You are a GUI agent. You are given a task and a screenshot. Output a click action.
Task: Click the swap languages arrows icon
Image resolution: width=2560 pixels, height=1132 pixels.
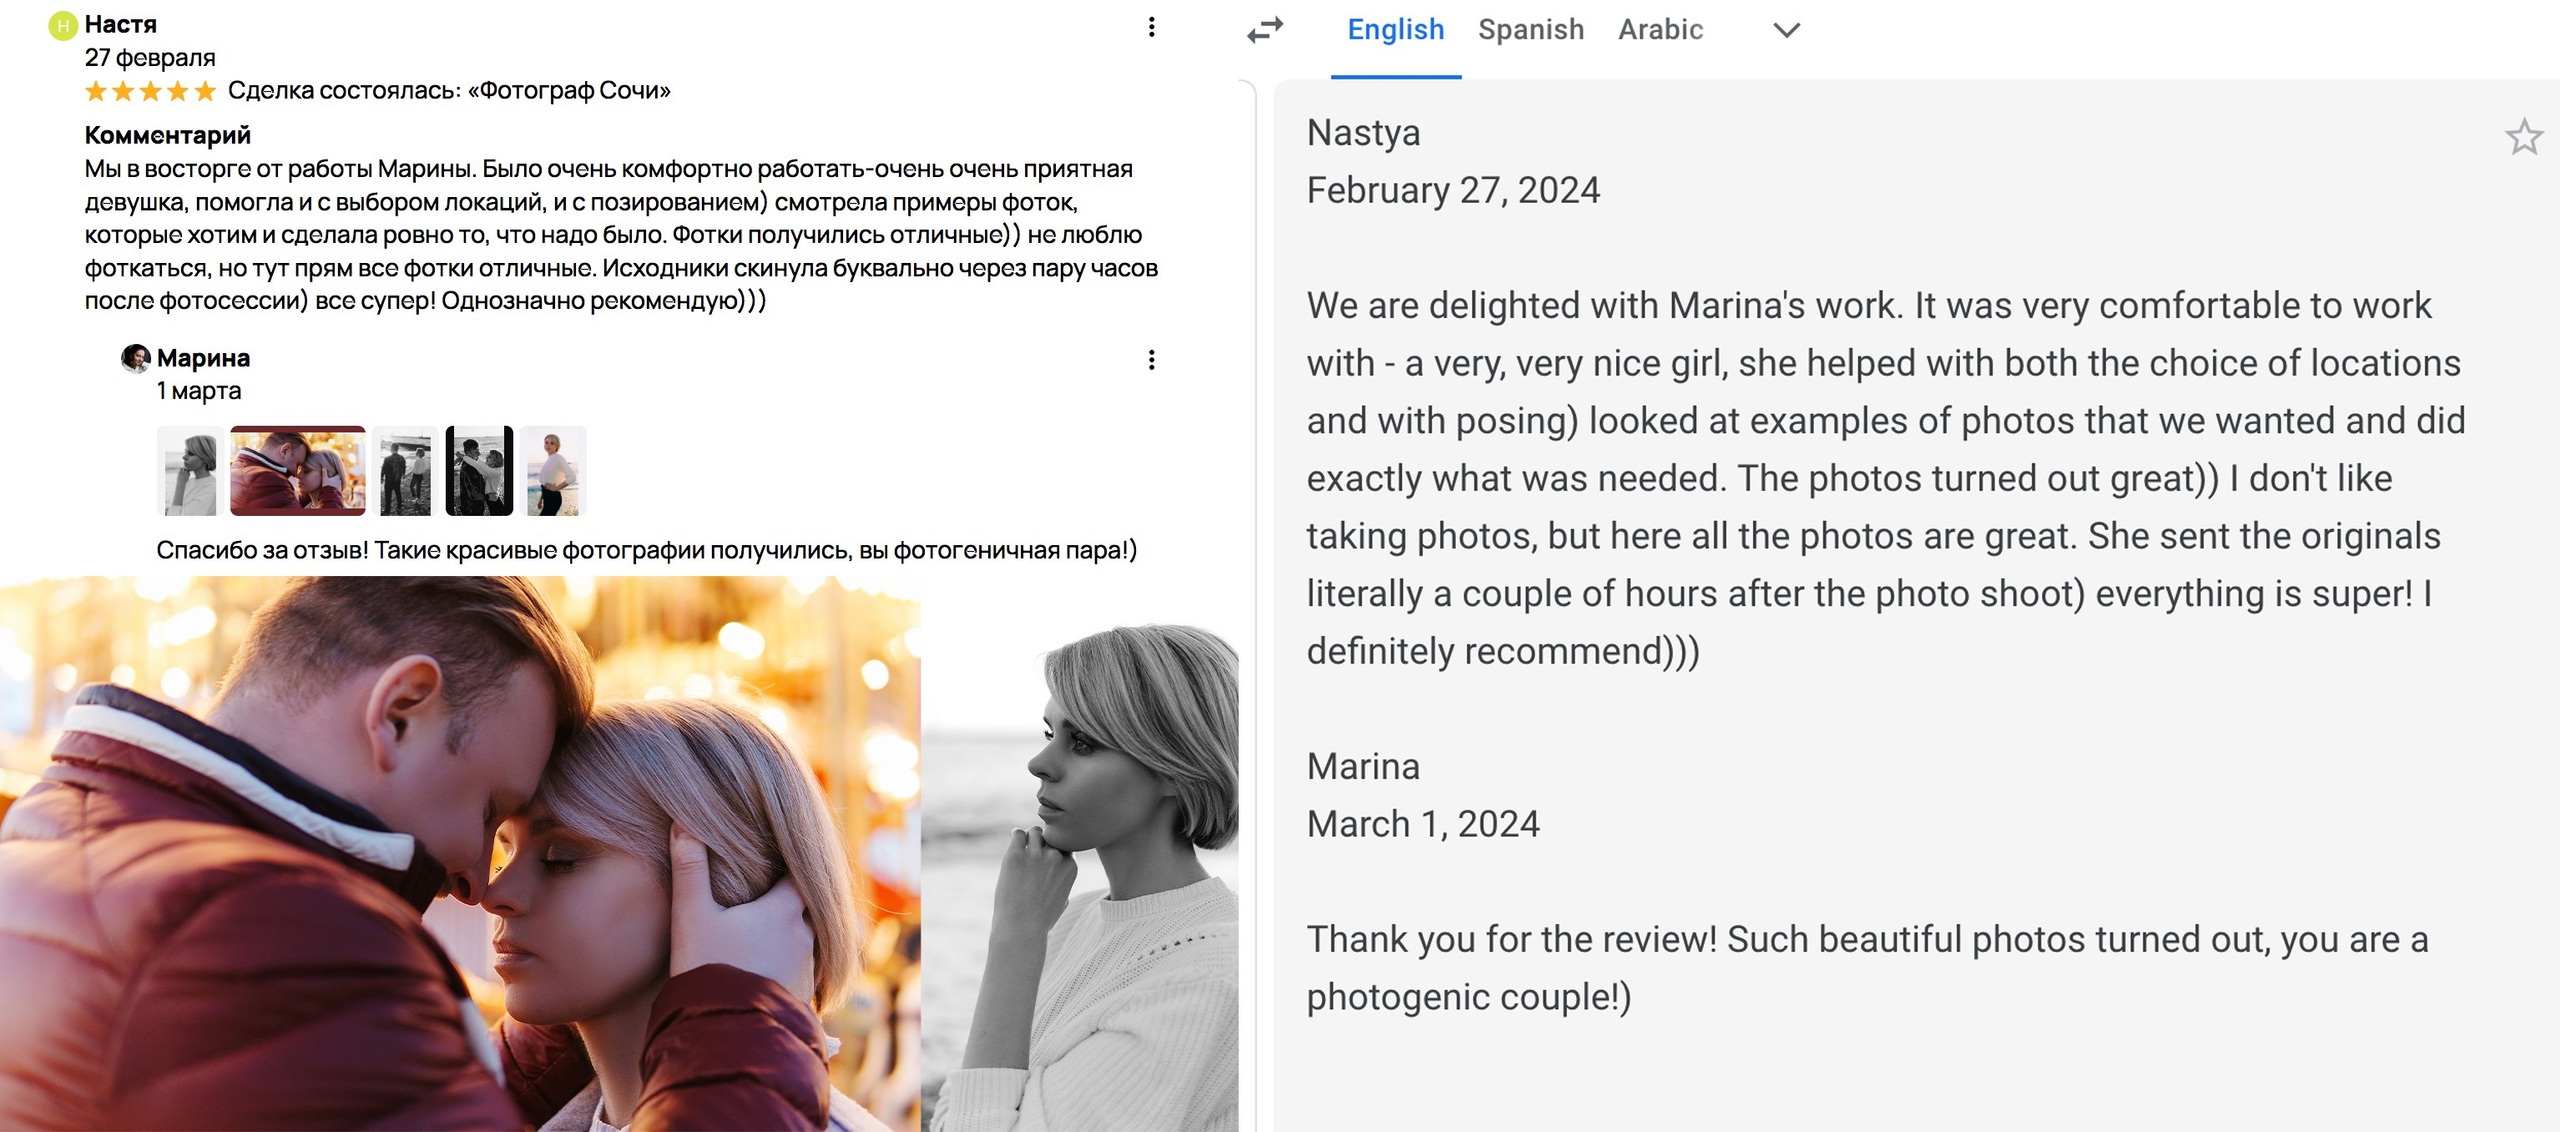pyautogui.click(x=1265, y=30)
